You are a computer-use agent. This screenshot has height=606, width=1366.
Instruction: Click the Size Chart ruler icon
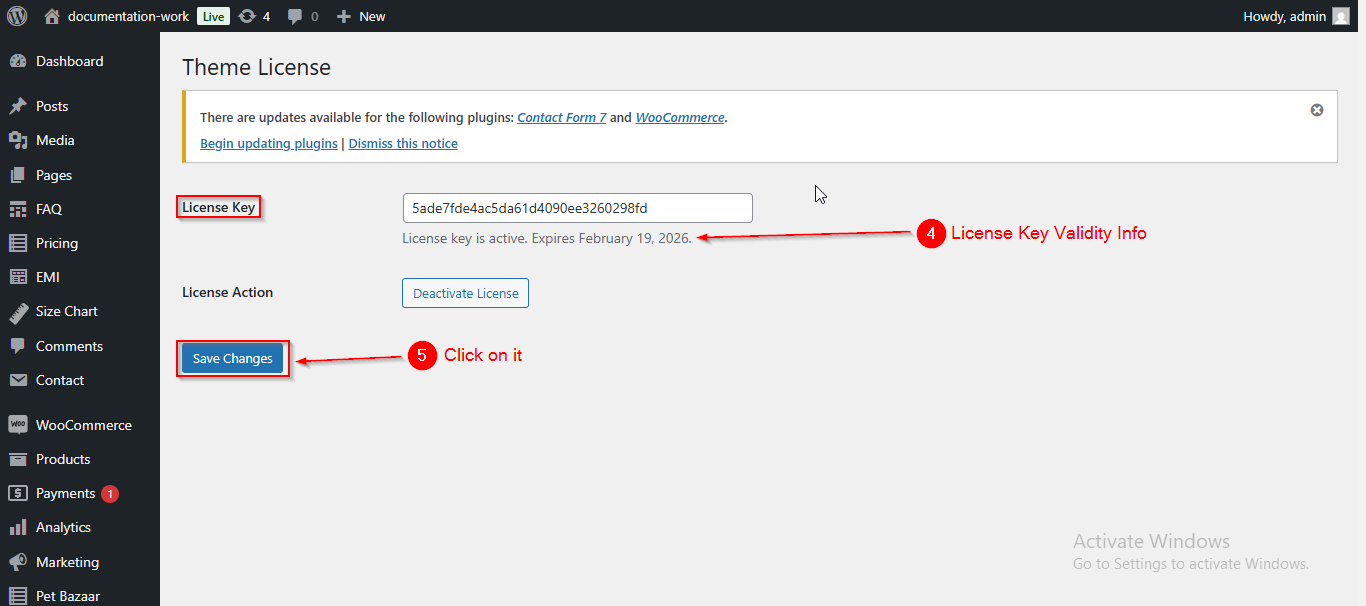point(18,312)
